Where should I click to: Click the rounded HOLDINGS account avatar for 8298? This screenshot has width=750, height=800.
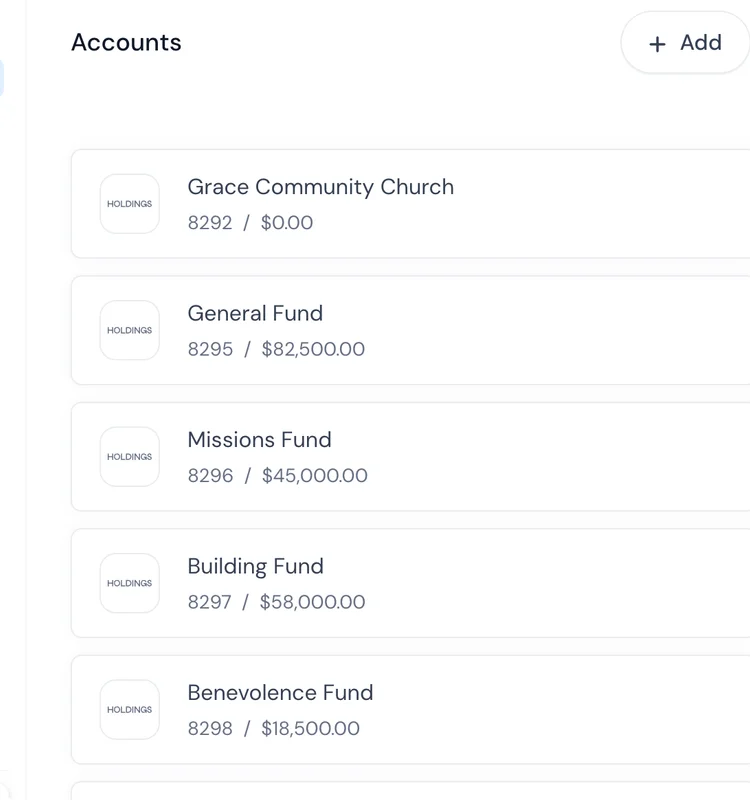click(x=129, y=709)
